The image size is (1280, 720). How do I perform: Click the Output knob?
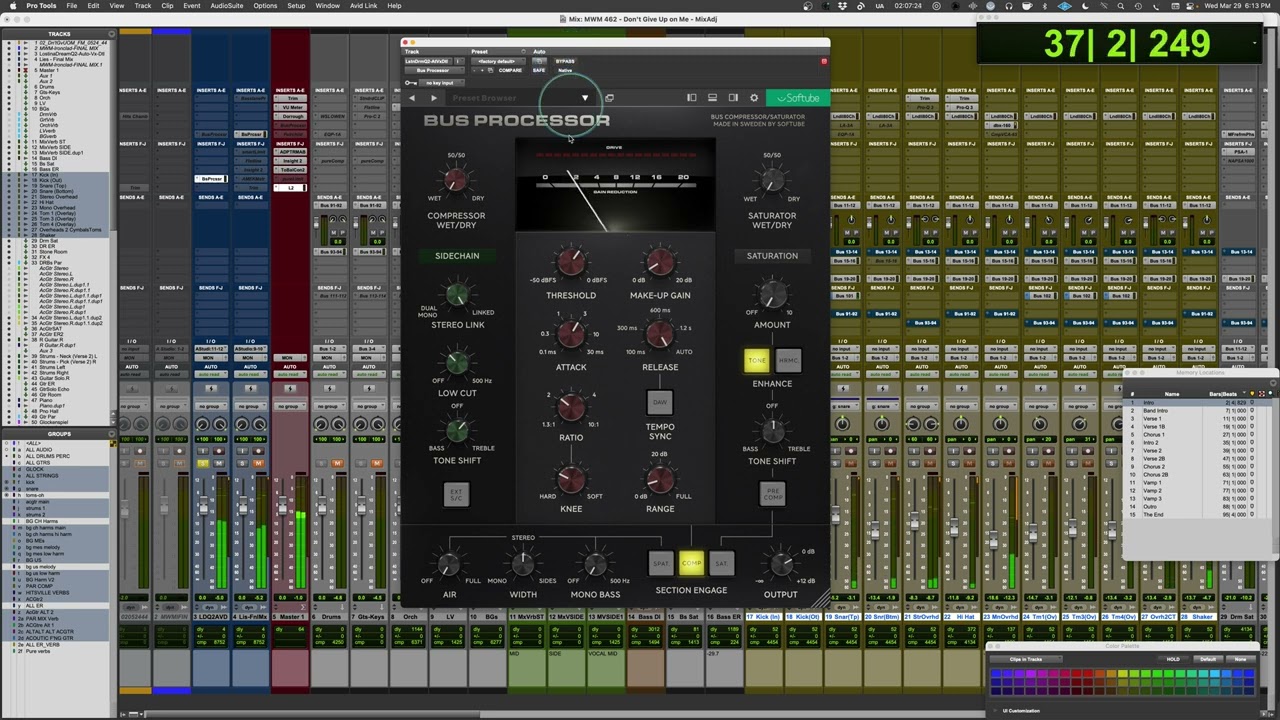(x=781, y=563)
